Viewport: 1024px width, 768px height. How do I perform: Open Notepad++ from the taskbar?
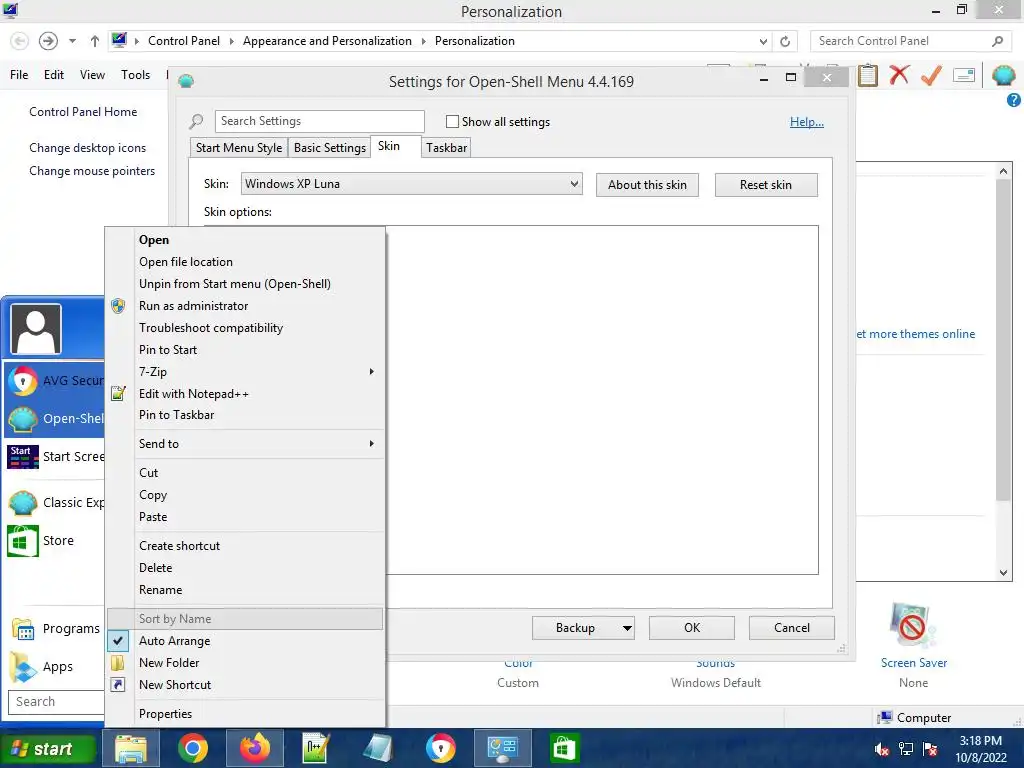(x=316, y=748)
